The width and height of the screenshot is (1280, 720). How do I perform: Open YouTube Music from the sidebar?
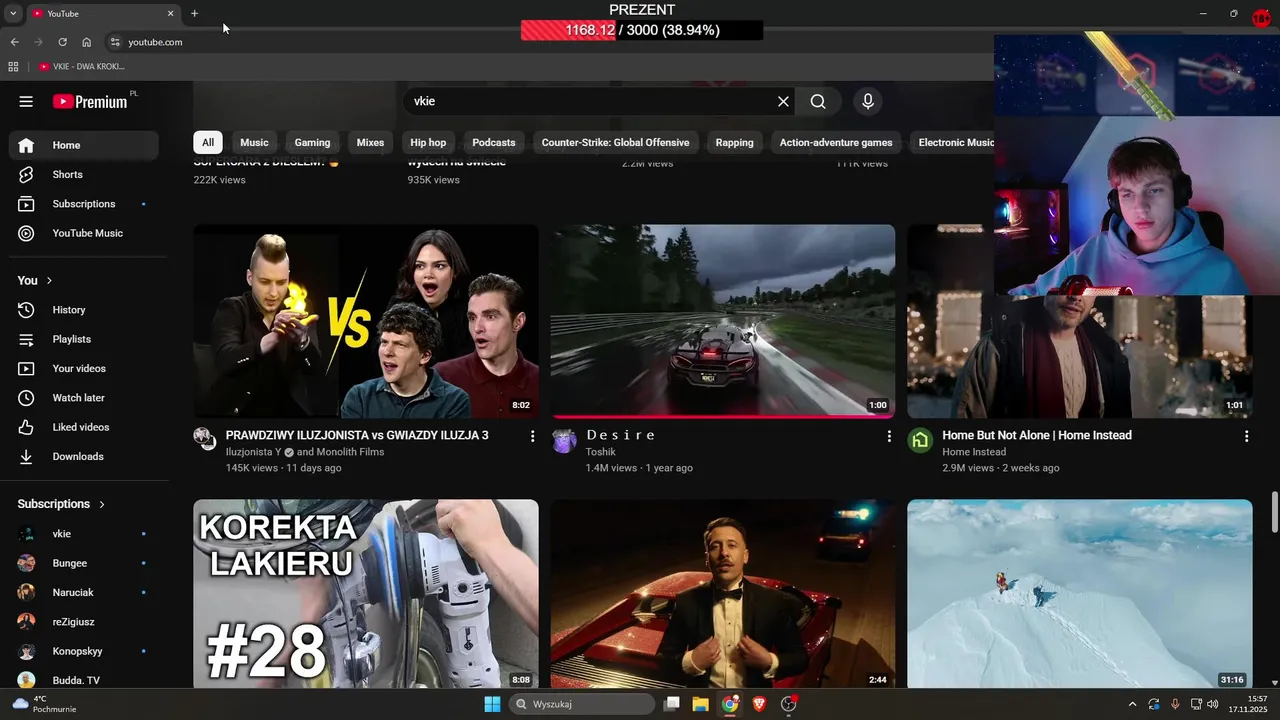point(84,233)
